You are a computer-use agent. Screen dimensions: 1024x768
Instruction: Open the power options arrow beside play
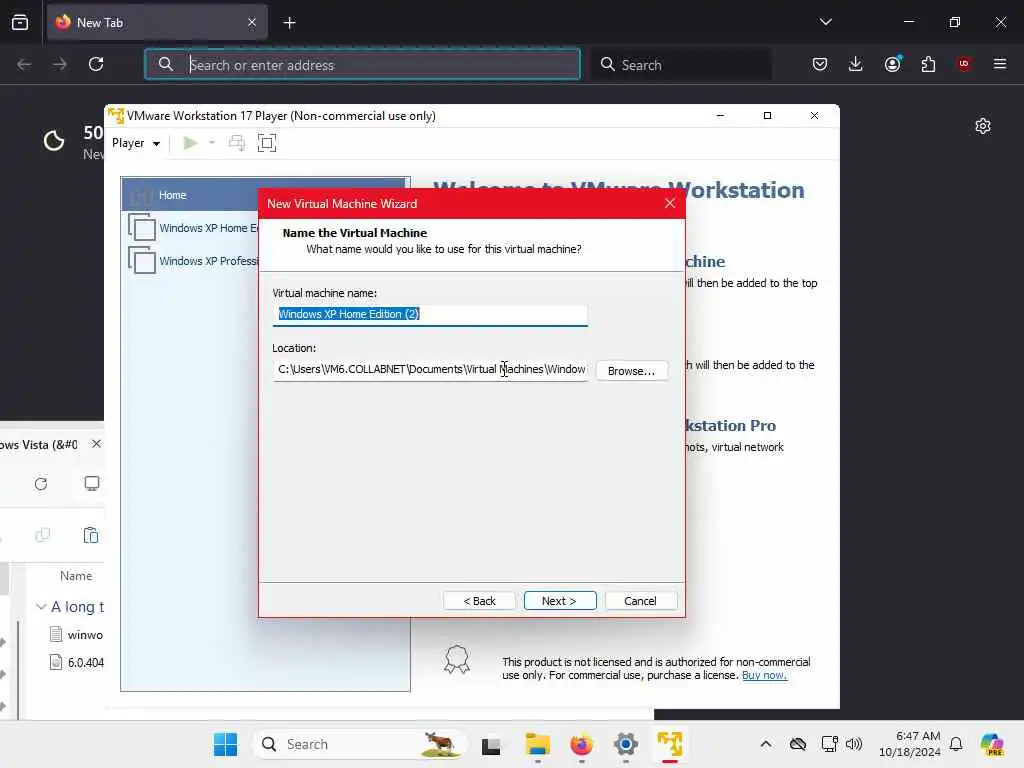[x=212, y=143]
